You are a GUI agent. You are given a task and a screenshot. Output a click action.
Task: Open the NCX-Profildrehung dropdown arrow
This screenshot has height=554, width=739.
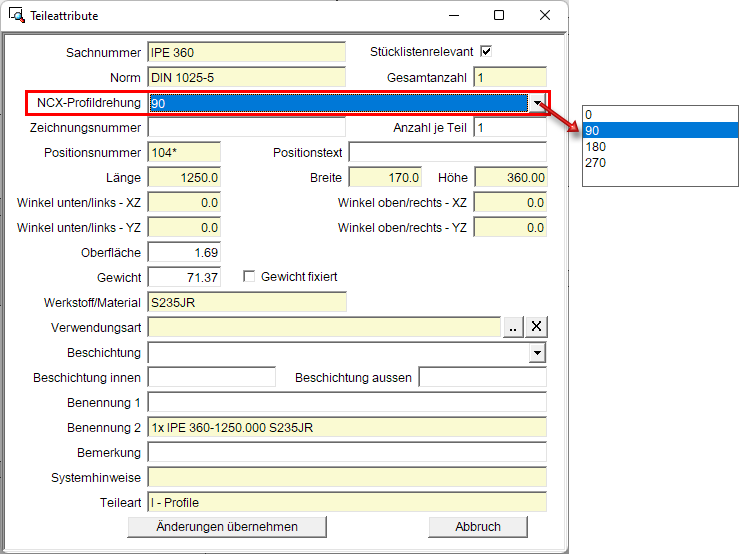(x=537, y=103)
